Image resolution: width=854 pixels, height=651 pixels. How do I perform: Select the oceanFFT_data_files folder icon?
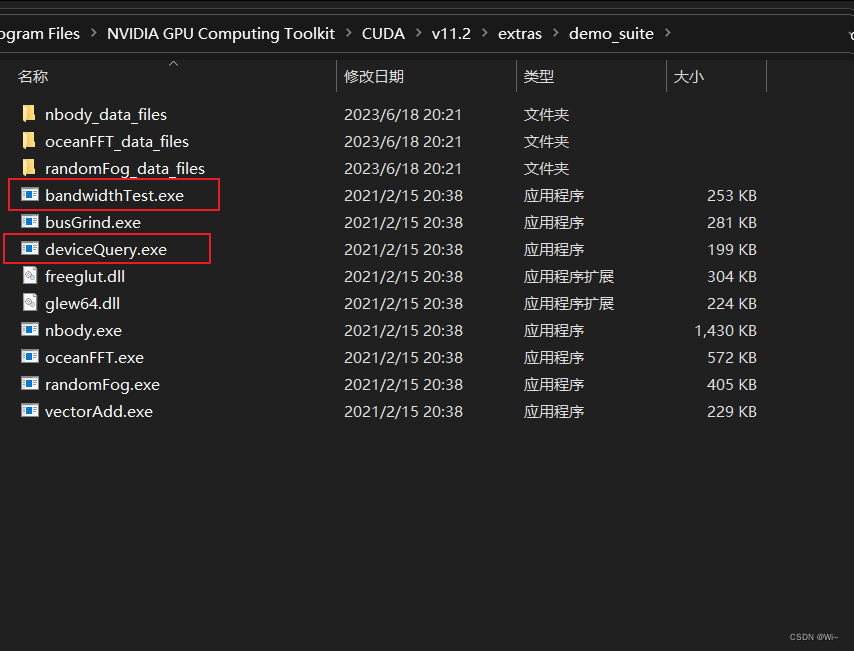pyautogui.click(x=29, y=141)
